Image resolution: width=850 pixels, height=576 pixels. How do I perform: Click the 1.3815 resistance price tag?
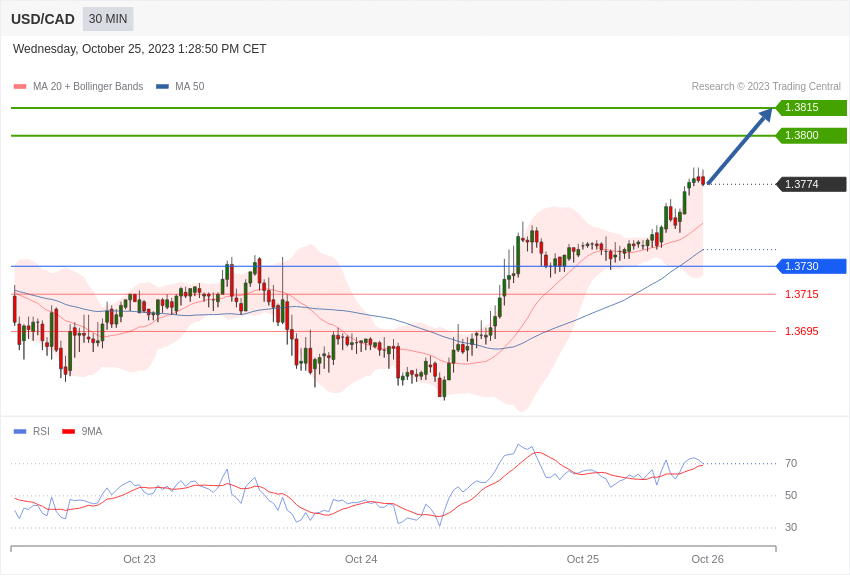point(811,107)
